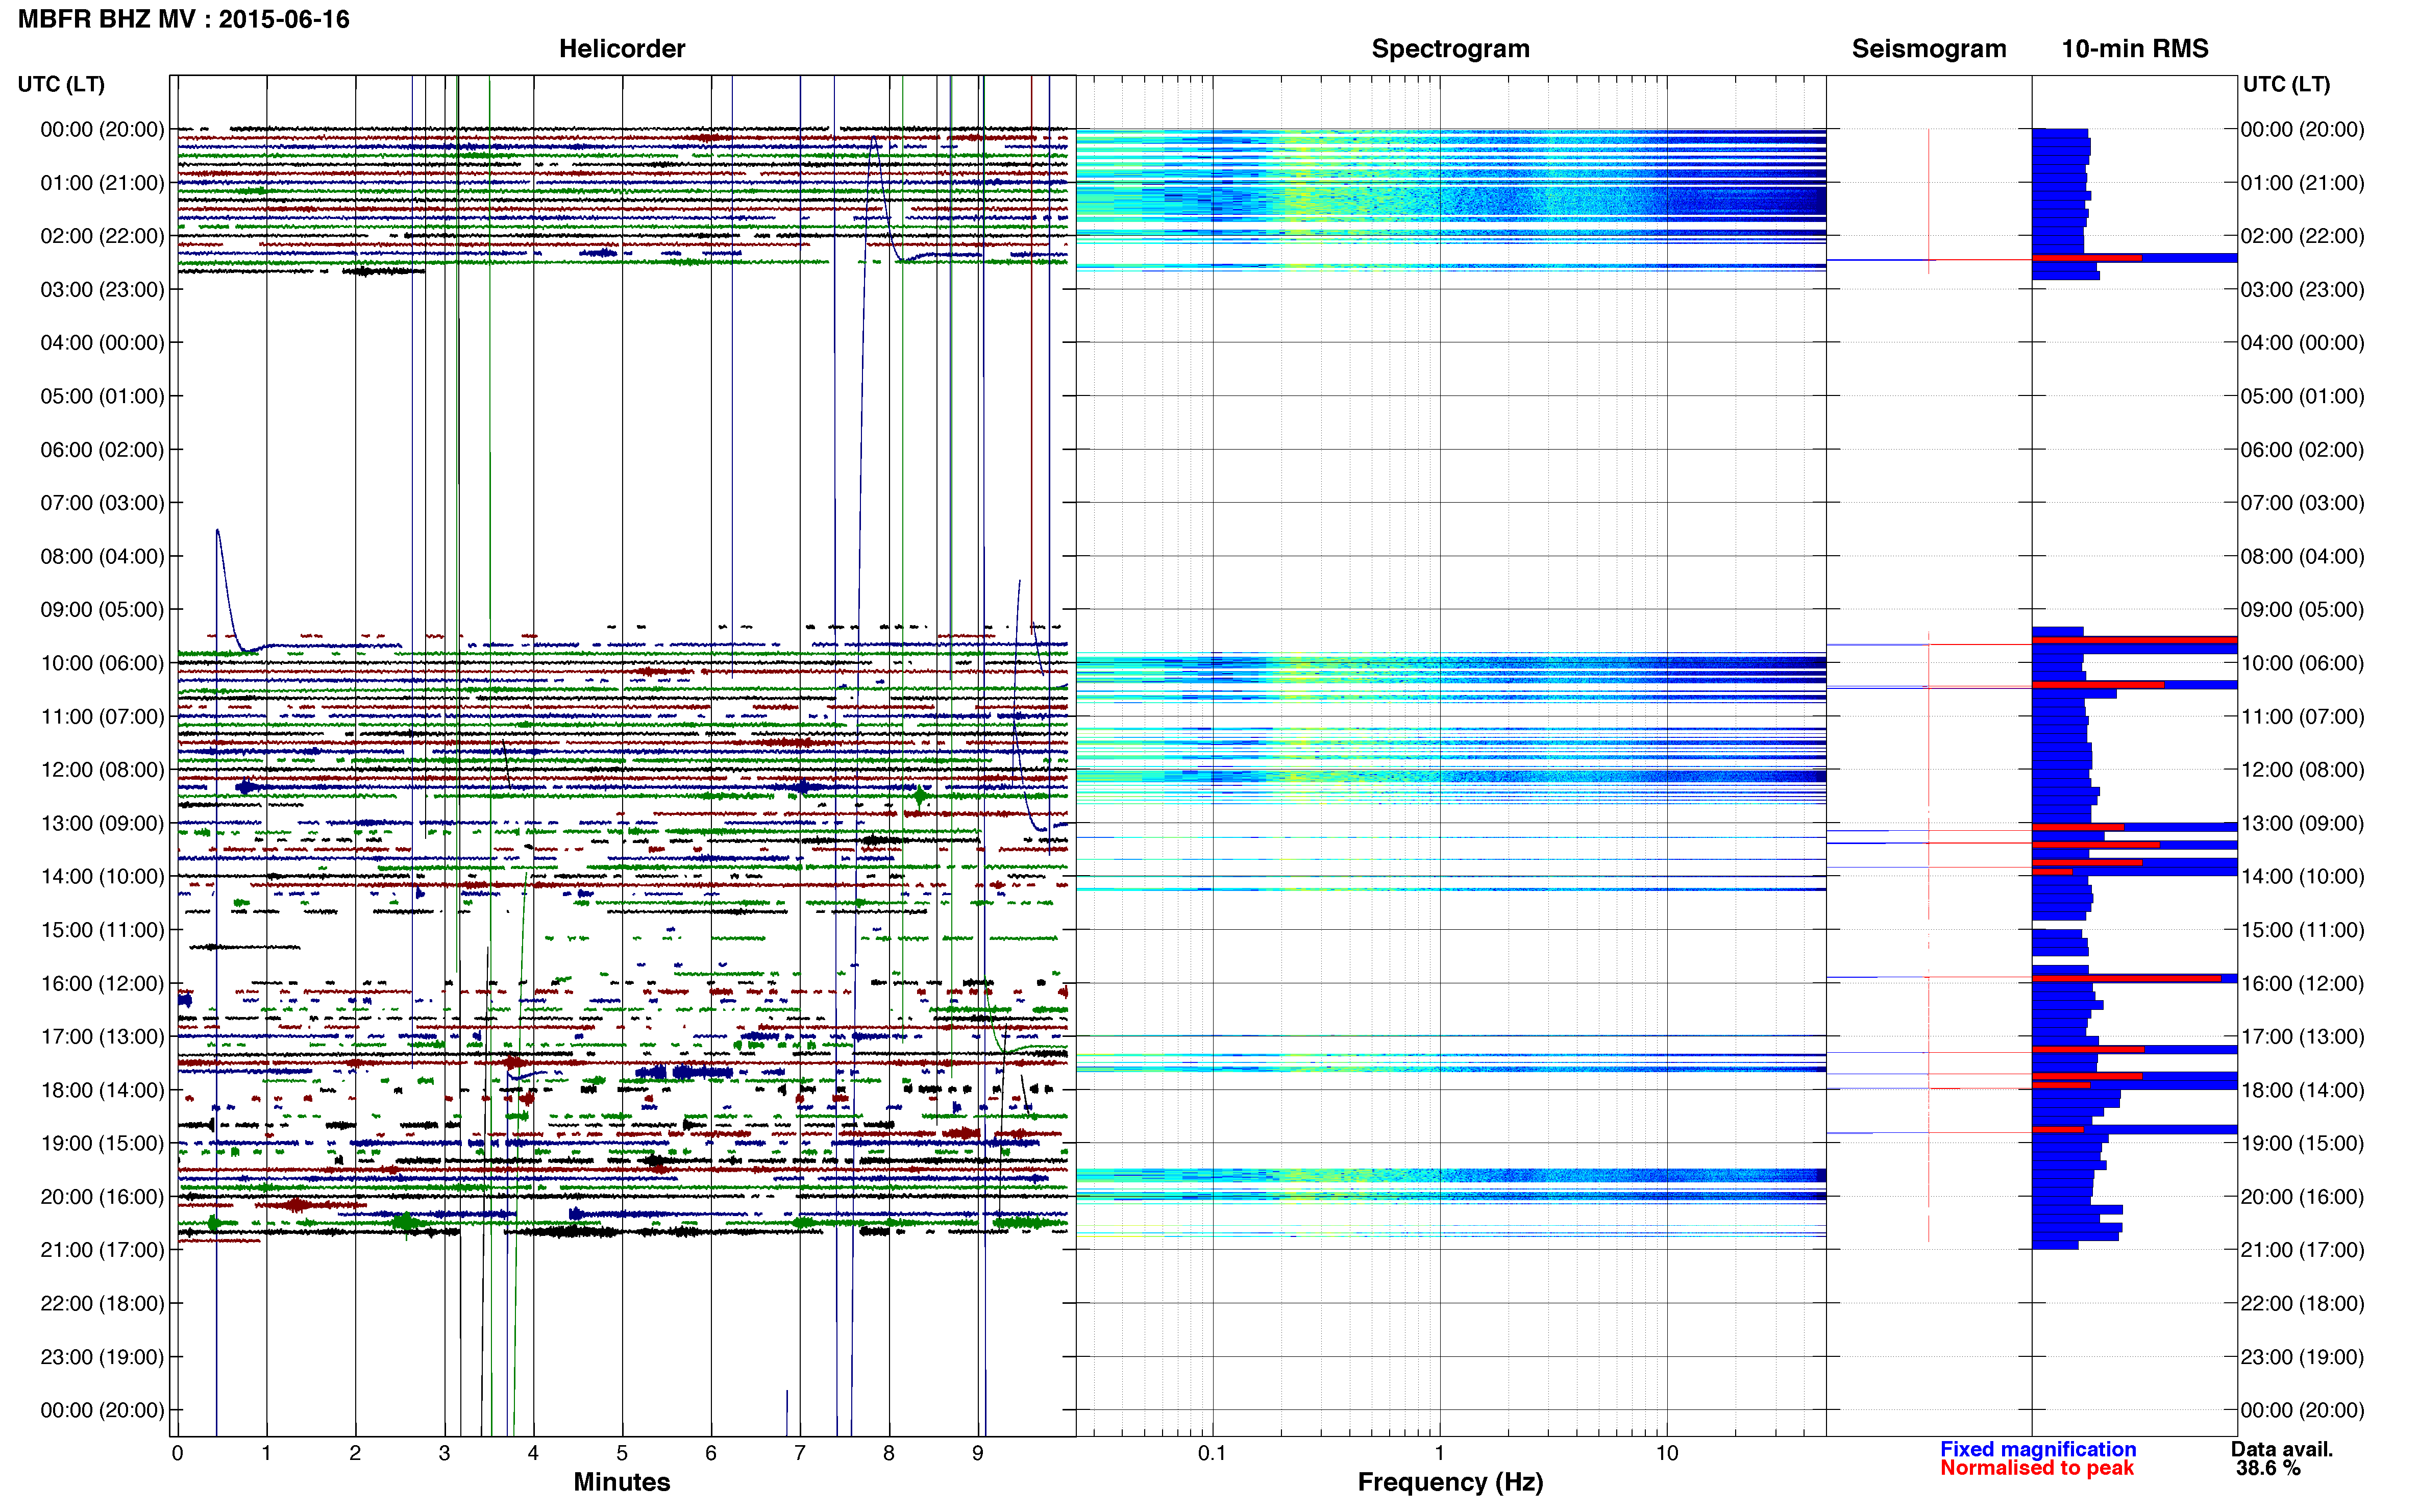Viewport: 2419px width, 1512px height.
Task: Select the Frequency (Hz) axis title
Action: (x=1450, y=1482)
